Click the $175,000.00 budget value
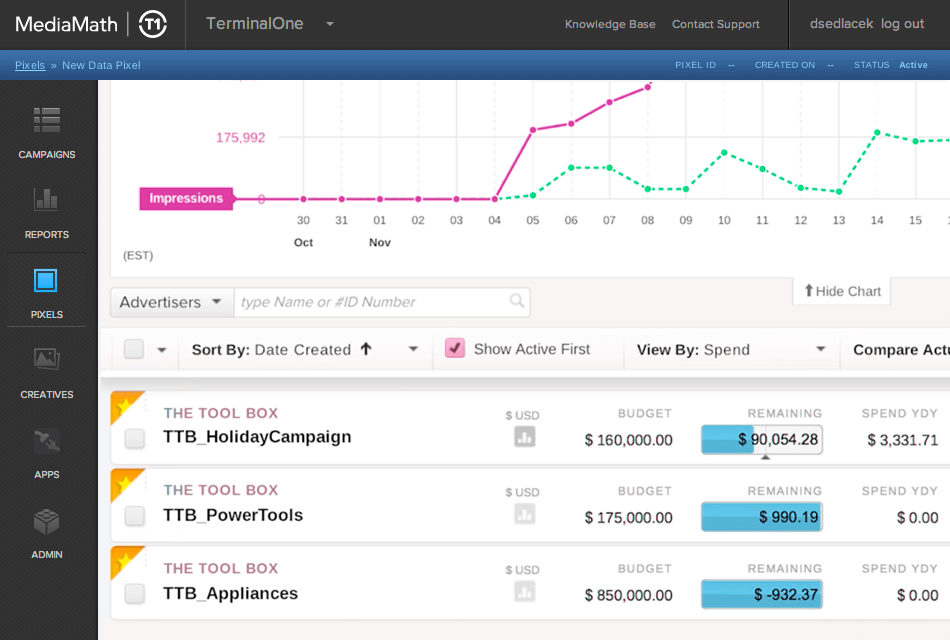 pos(628,518)
